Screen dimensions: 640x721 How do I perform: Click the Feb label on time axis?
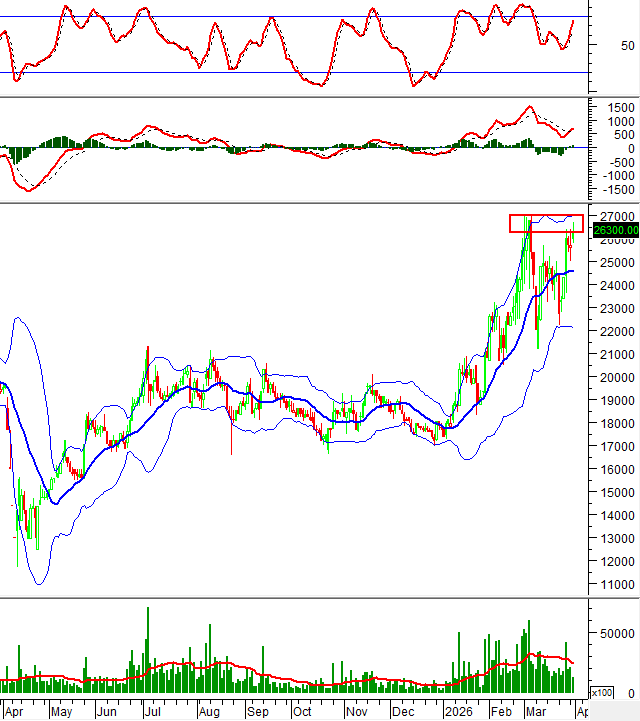coord(499,712)
